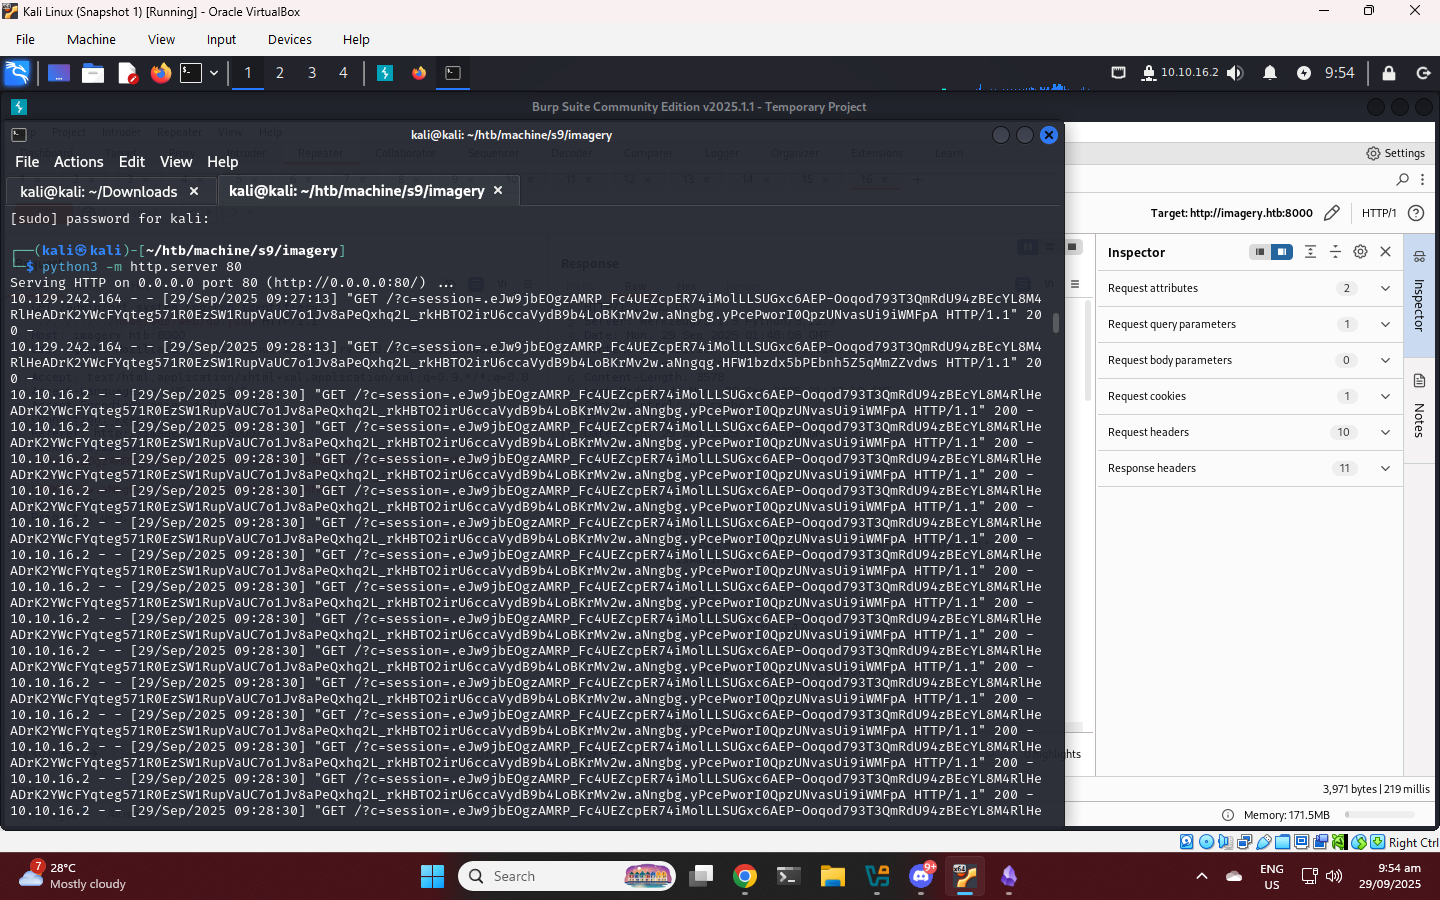Click the Kali dragon applications menu icon
The height and width of the screenshot is (900, 1440).
17,73
